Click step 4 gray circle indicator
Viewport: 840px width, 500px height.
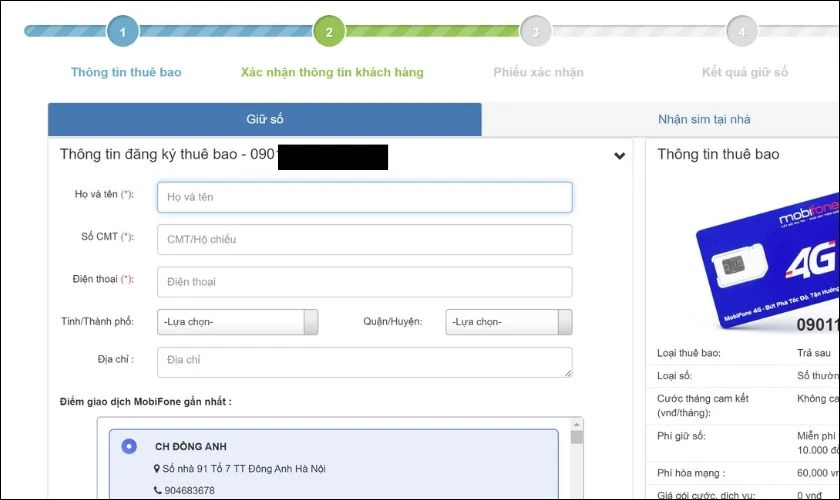741,31
